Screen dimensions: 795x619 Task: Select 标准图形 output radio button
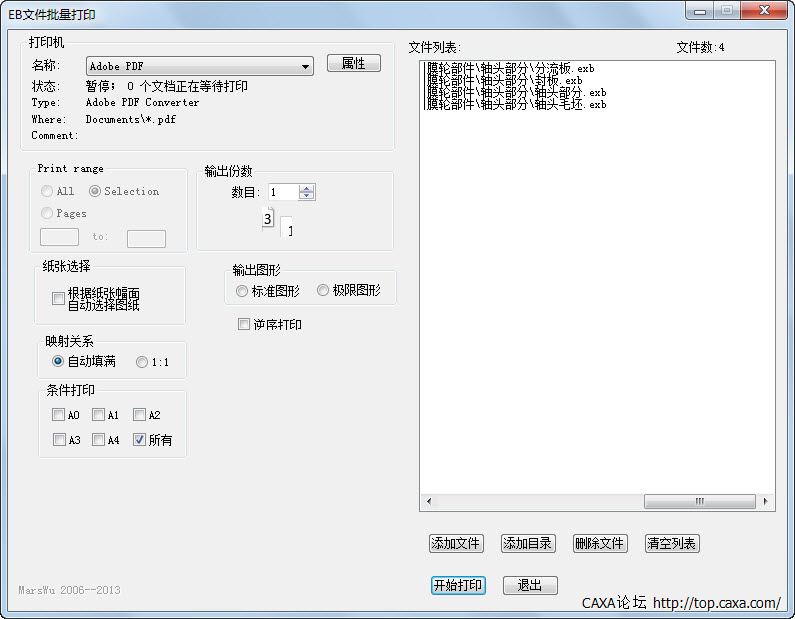[242, 291]
